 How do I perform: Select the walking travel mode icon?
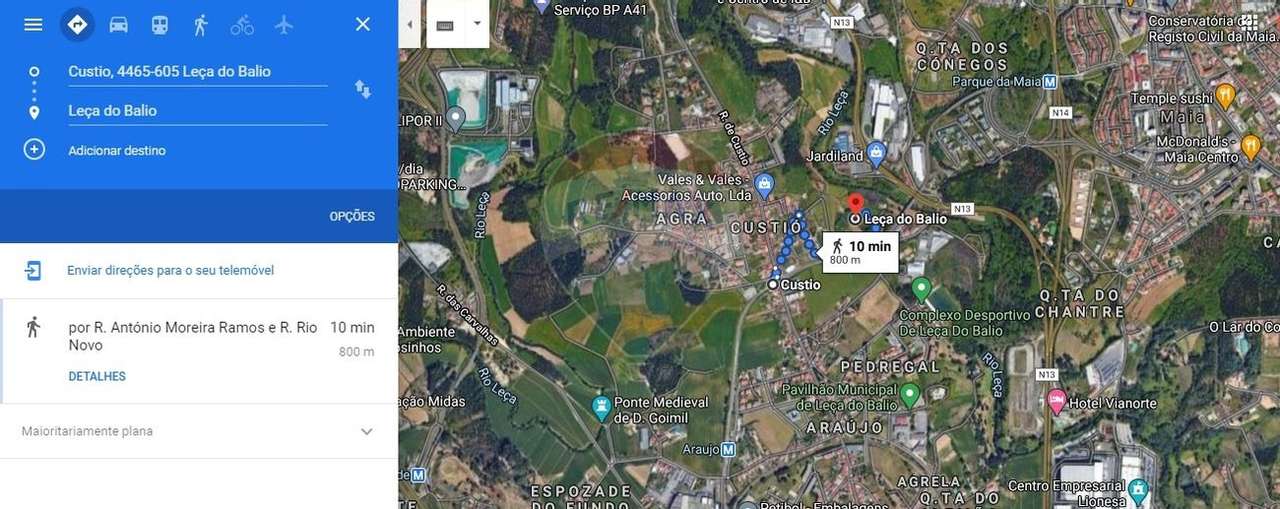click(201, 24)
